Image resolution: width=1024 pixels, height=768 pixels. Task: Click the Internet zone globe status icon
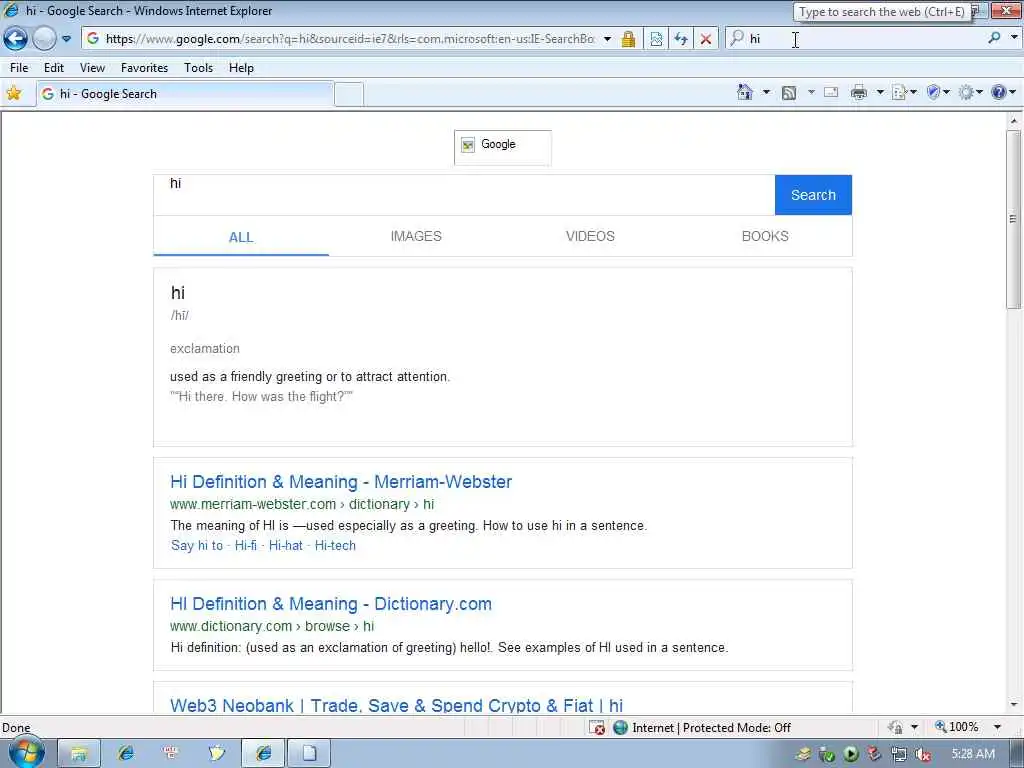[620, 728]
